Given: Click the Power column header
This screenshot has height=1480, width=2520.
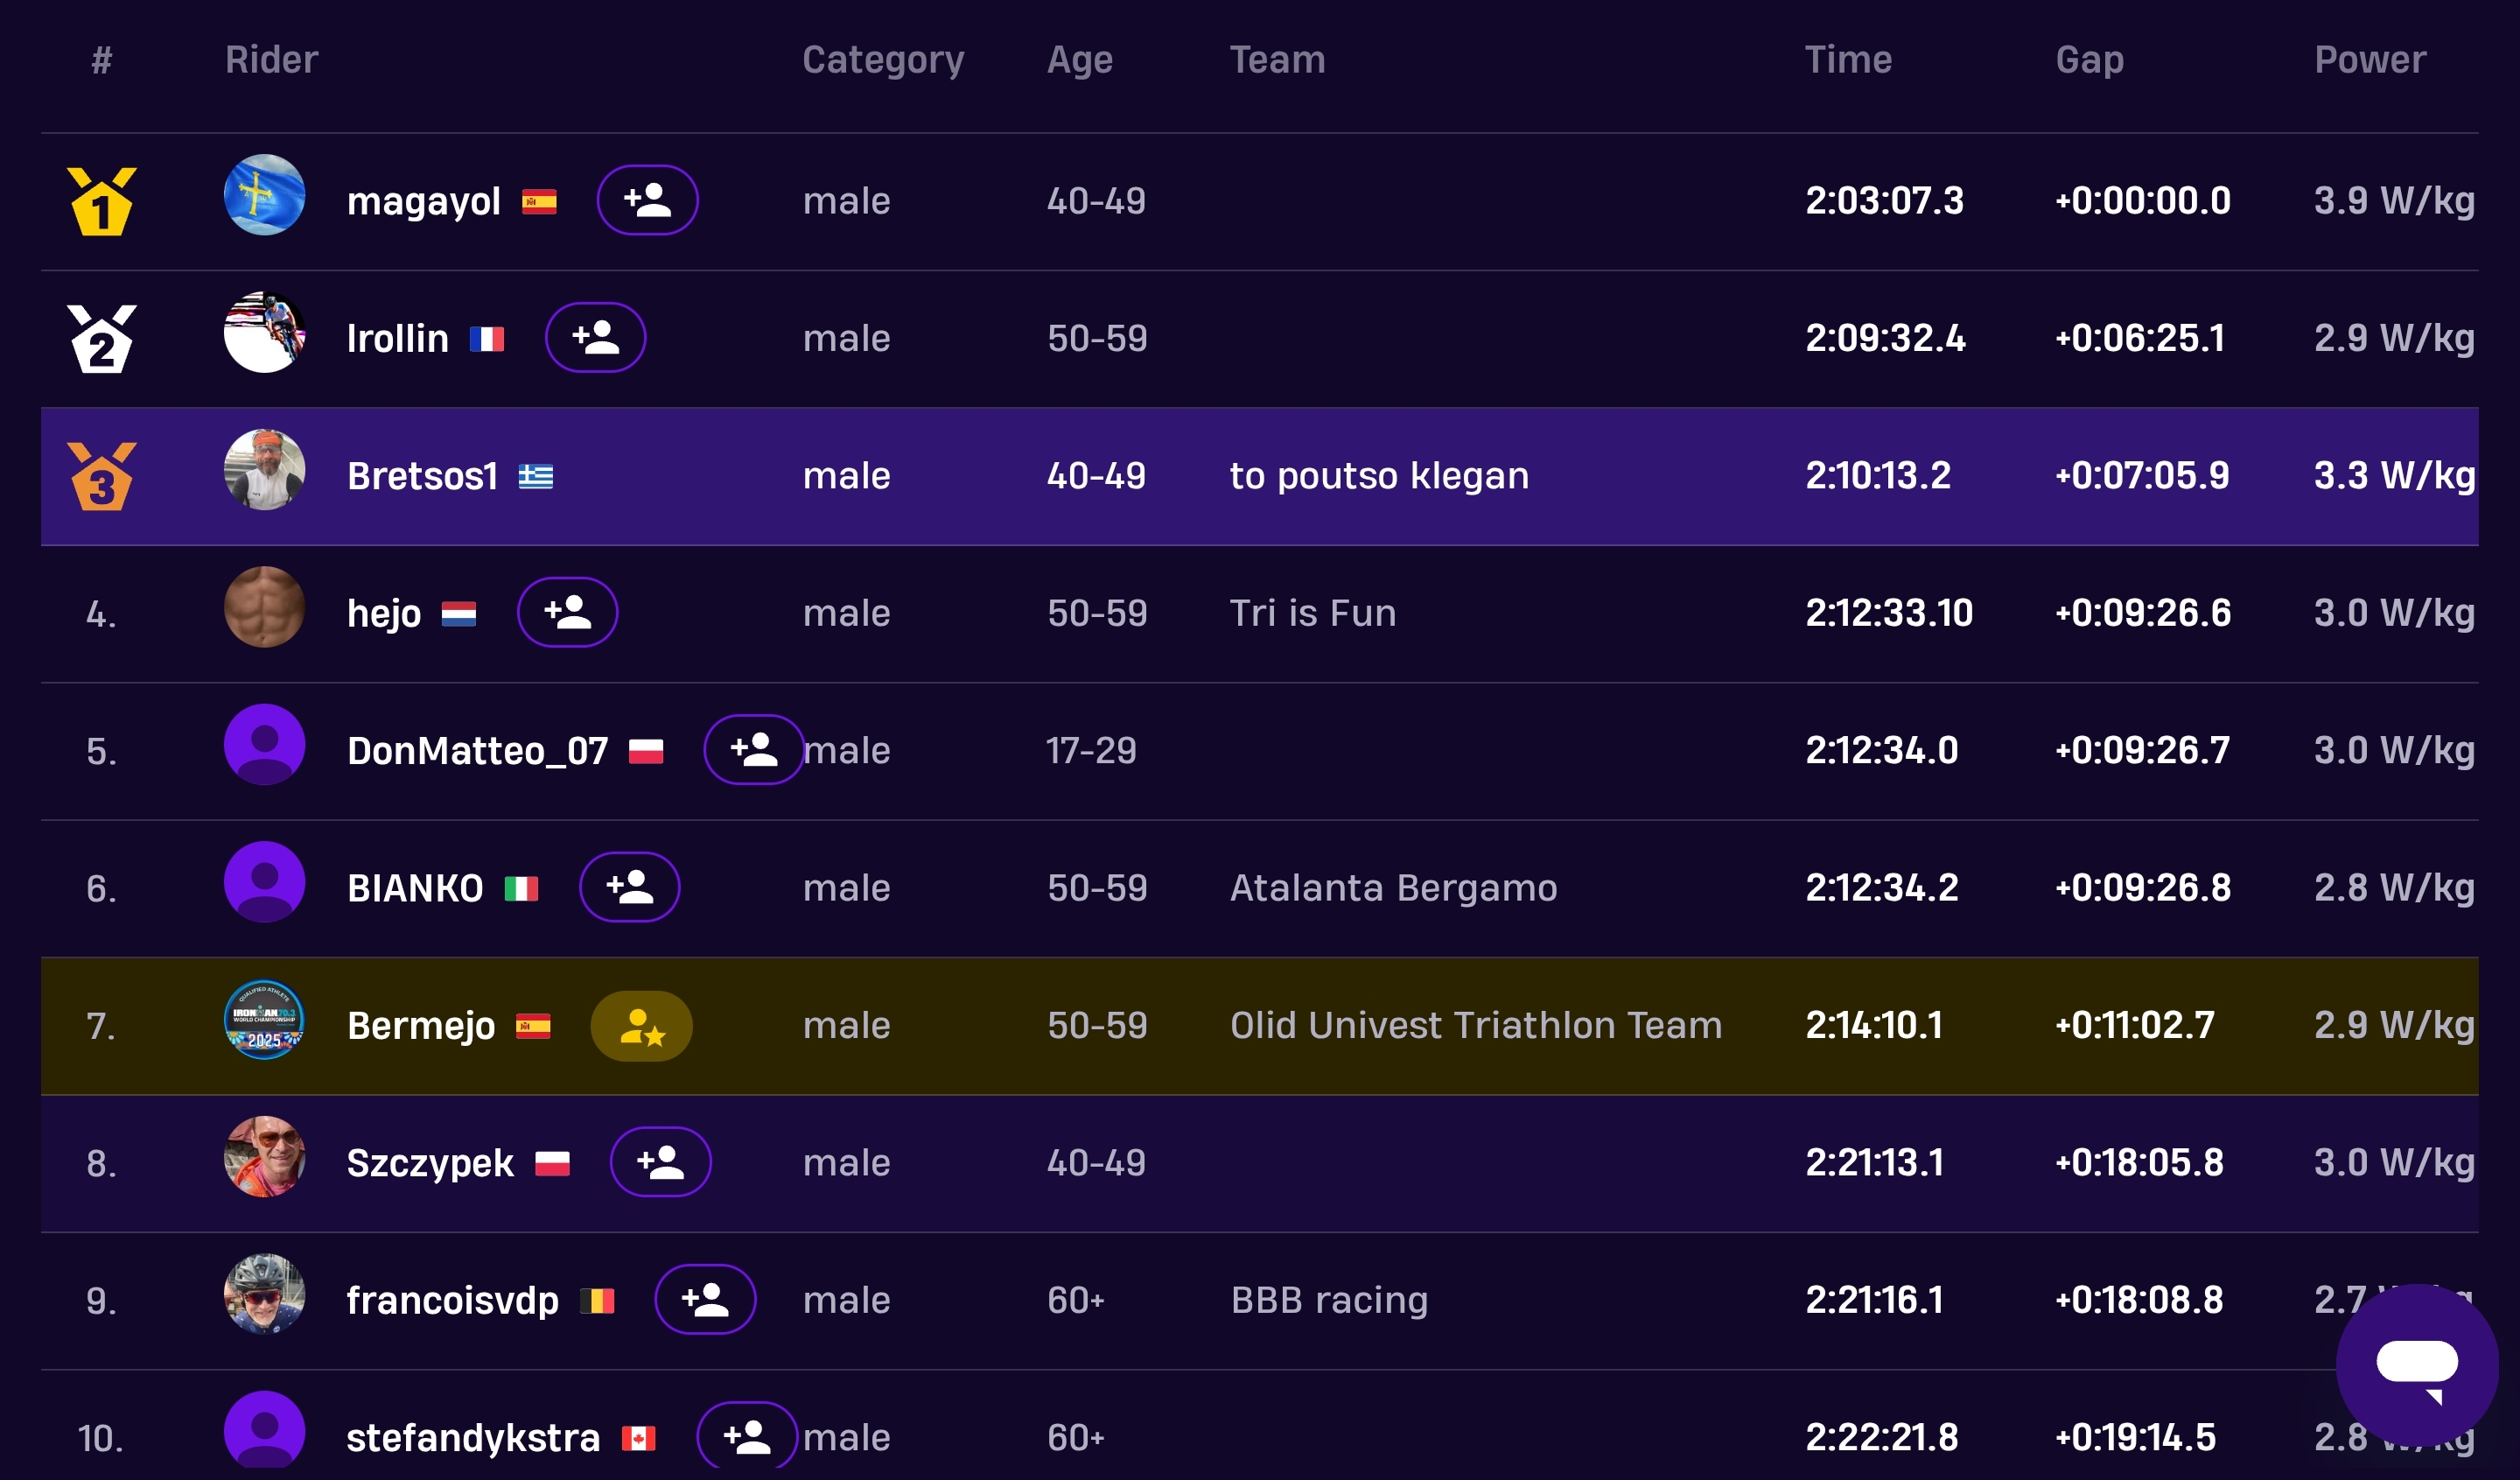Looking at the screenshot, I should coord(2369,60).
